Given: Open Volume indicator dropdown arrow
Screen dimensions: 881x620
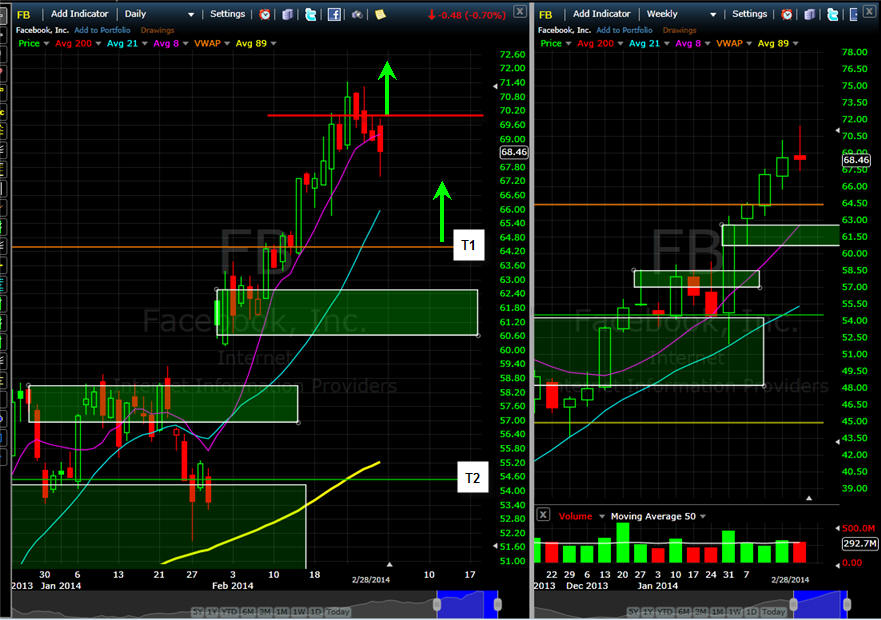Looking at the screenshot, I should click(x=601, y=517).
